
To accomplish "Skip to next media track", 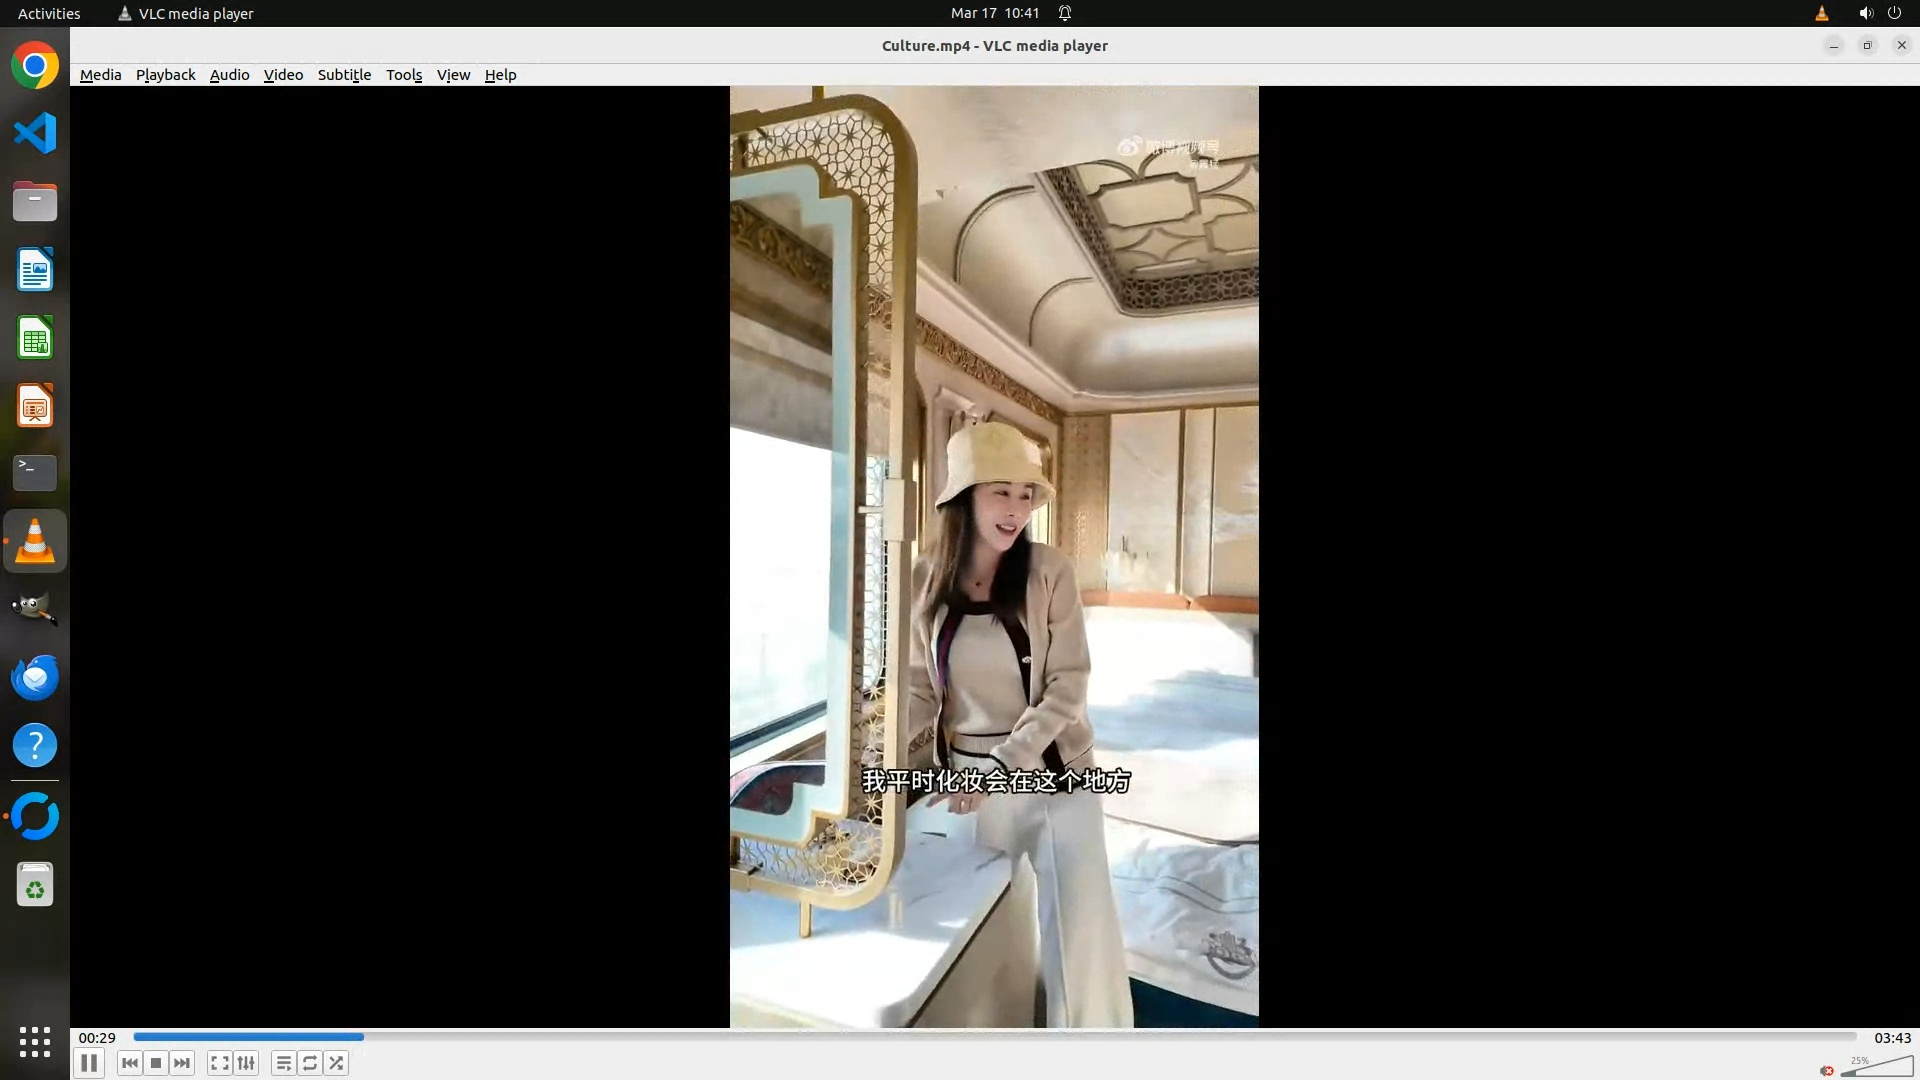I will pyautogui.click(x=182, y=1063).
